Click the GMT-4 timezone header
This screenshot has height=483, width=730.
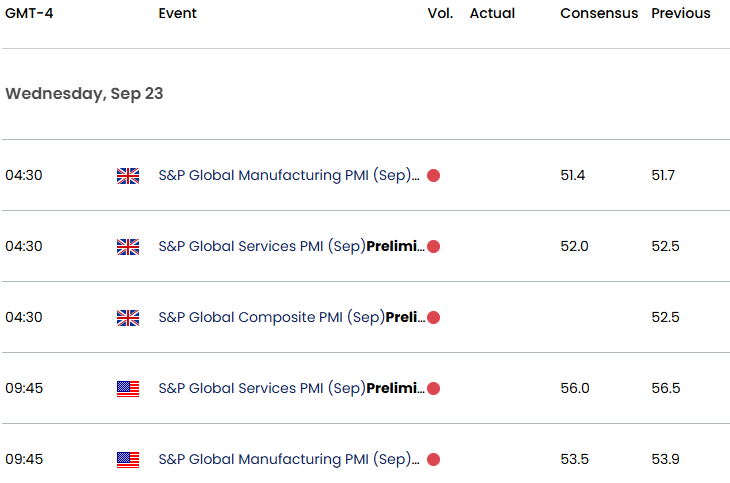(29, 13)
